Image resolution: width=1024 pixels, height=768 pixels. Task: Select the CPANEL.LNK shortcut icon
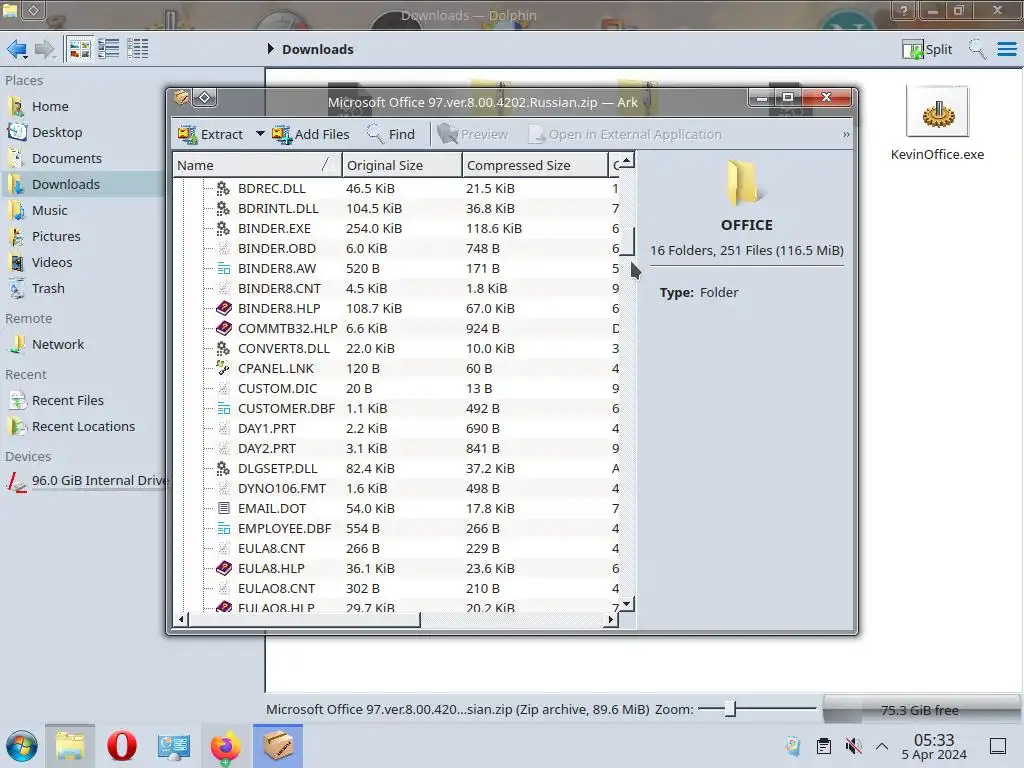tap(223, 368)
